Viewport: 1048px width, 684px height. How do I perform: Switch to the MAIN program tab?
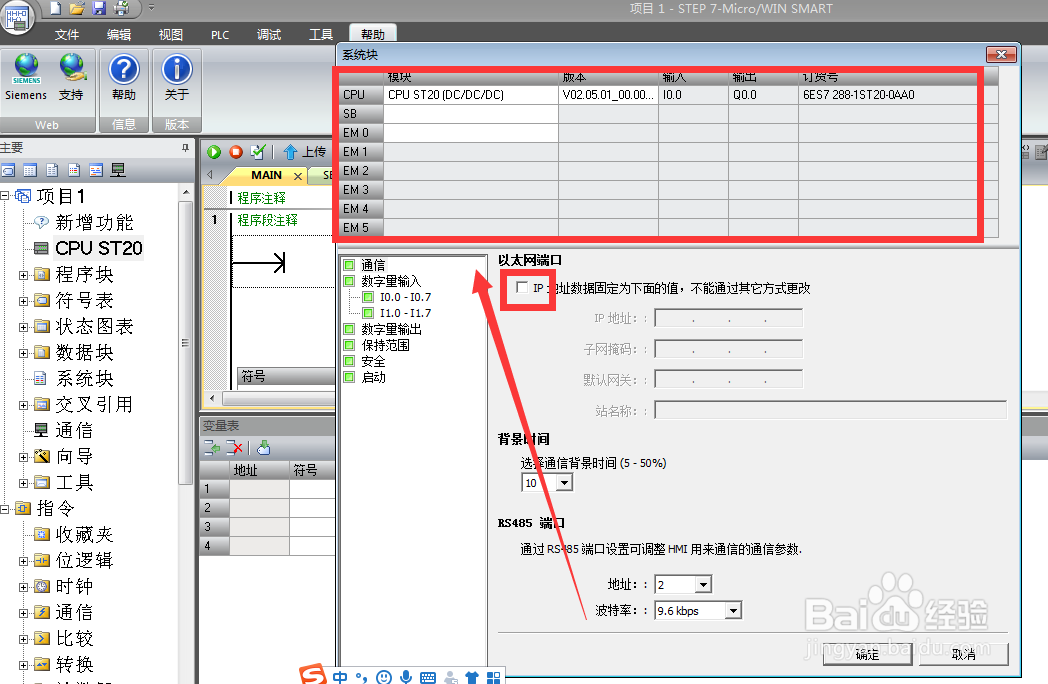pos(266,175)
